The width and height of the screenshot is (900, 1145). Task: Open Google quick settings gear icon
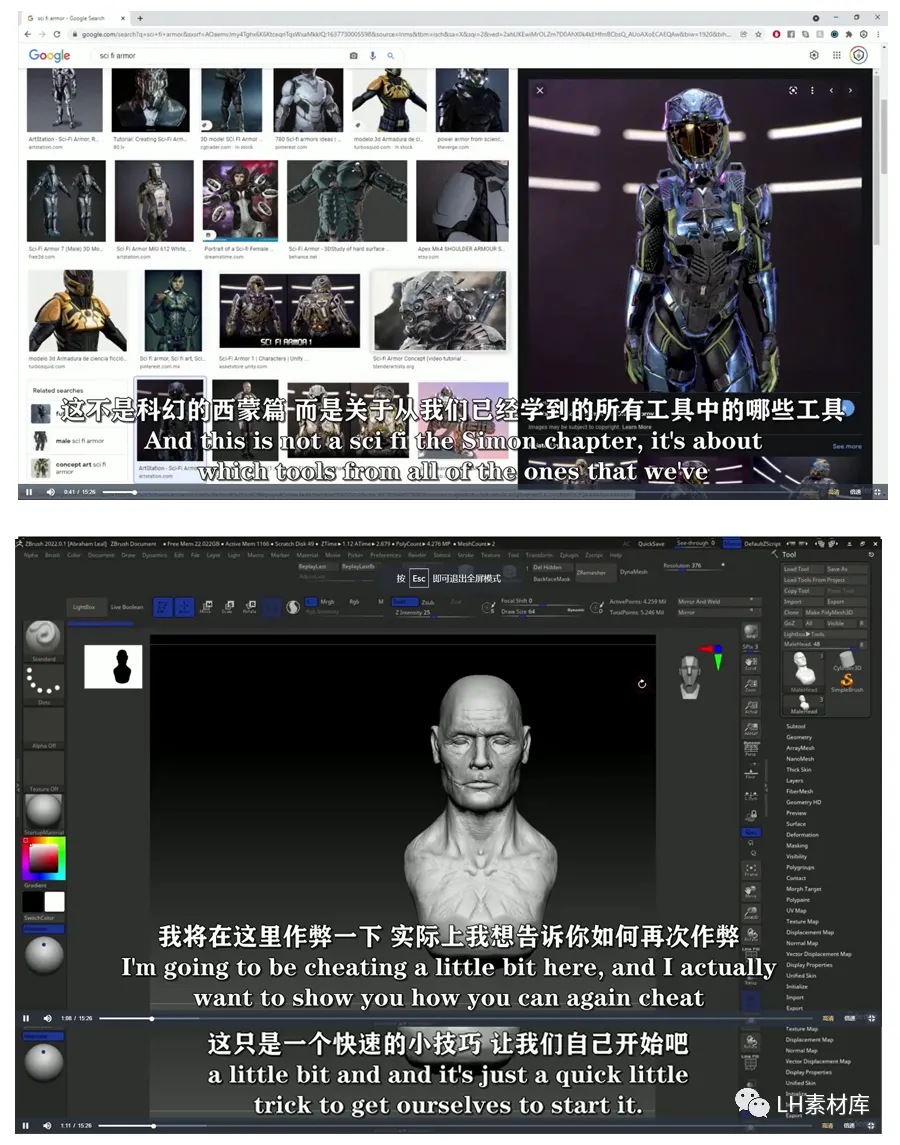coord(814,55)
